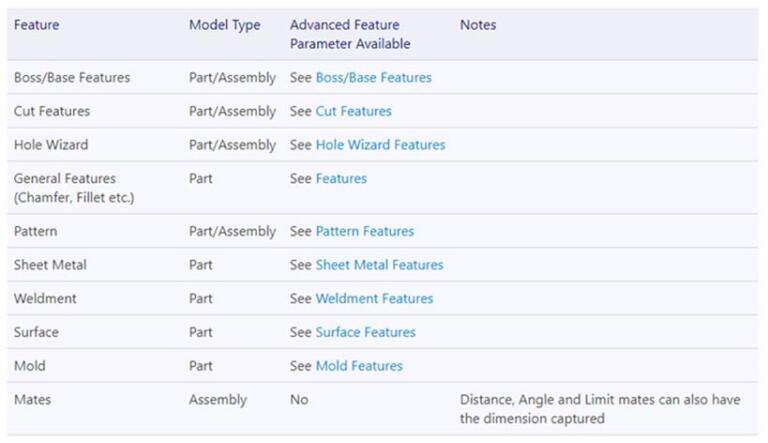Select the Notes column header
Image resolution: width=768 pixels, height=443 pixels.
point(477,25)
